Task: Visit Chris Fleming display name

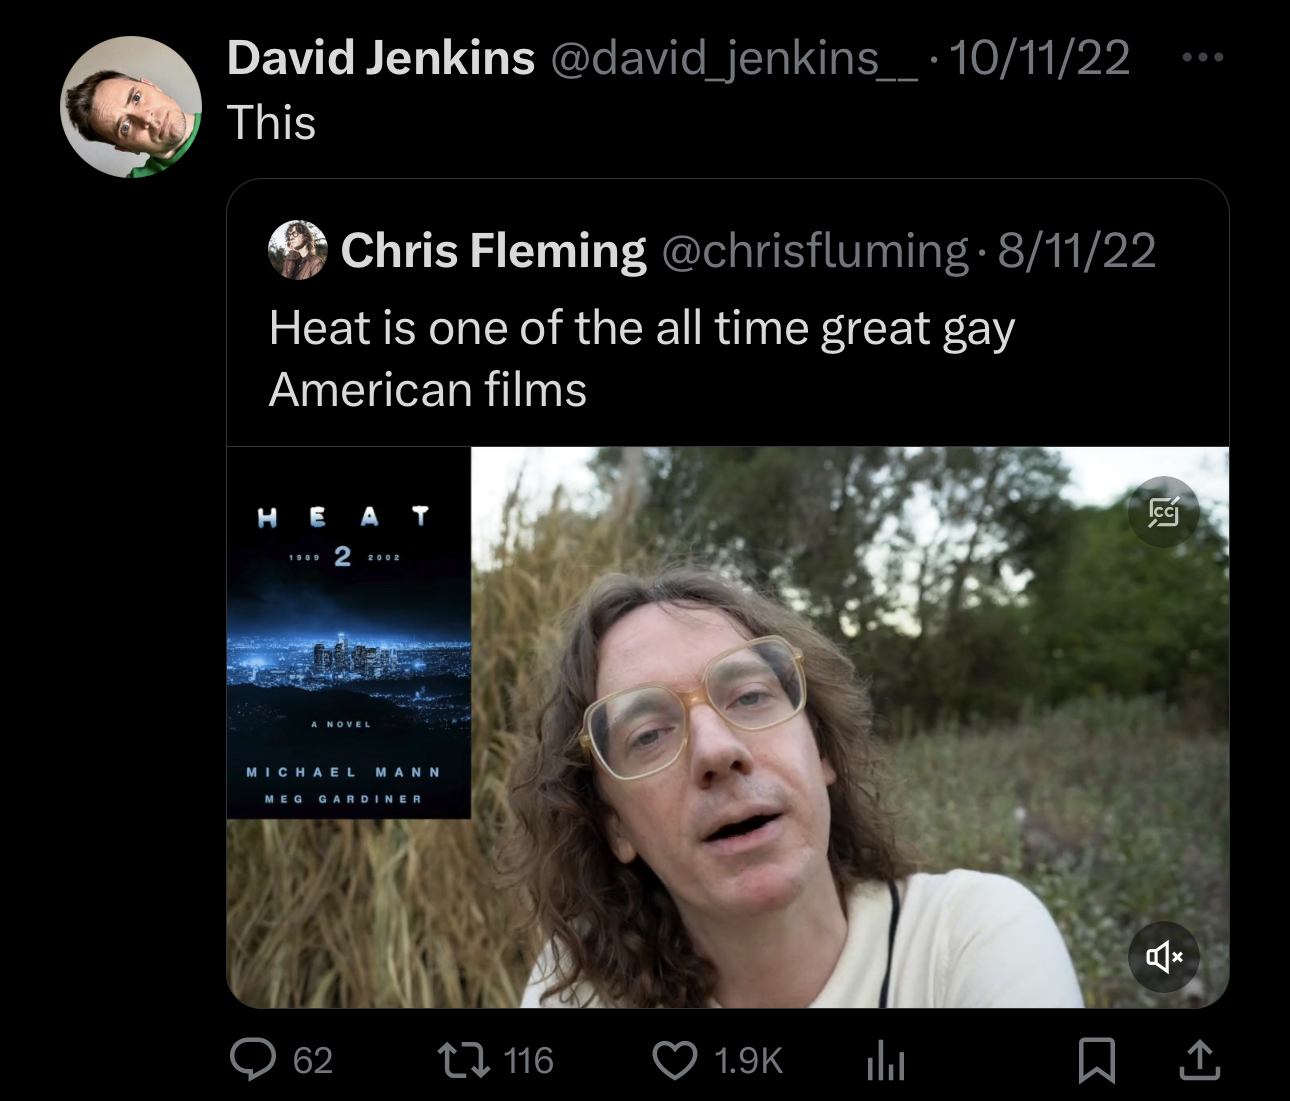Action: (494, 250)
